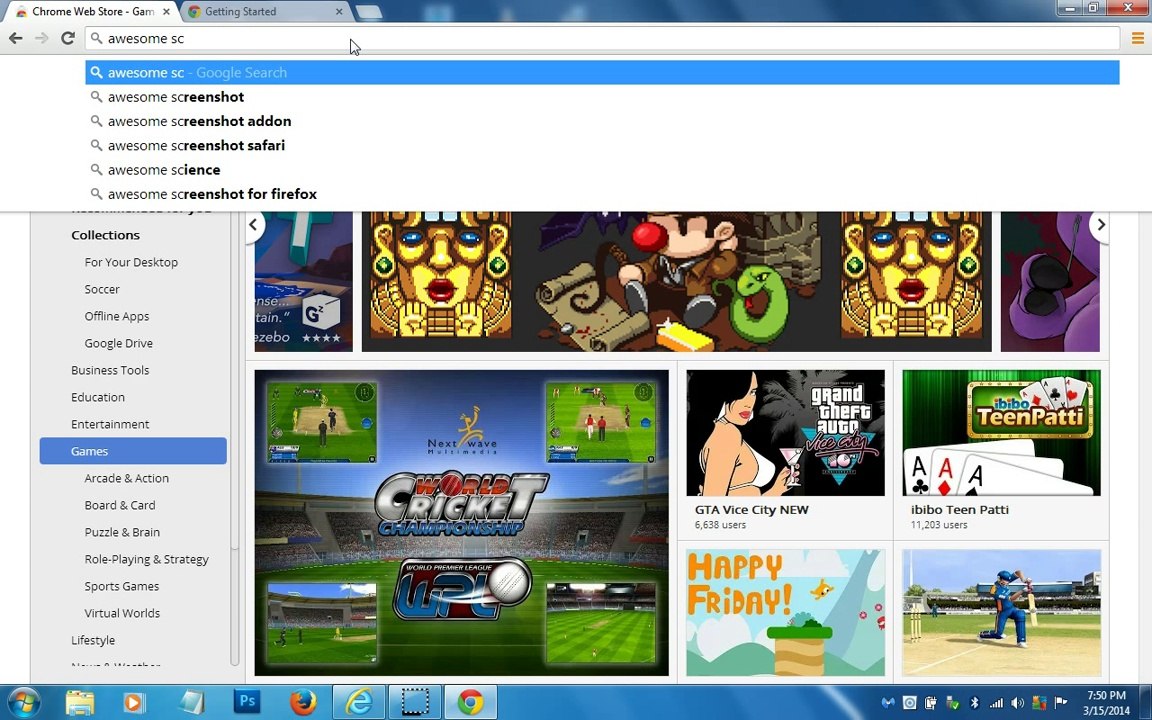The height and width of the screenshot is (720, 1152).
Task: Open File Explorer from taskbar
Action: point(80,702)
